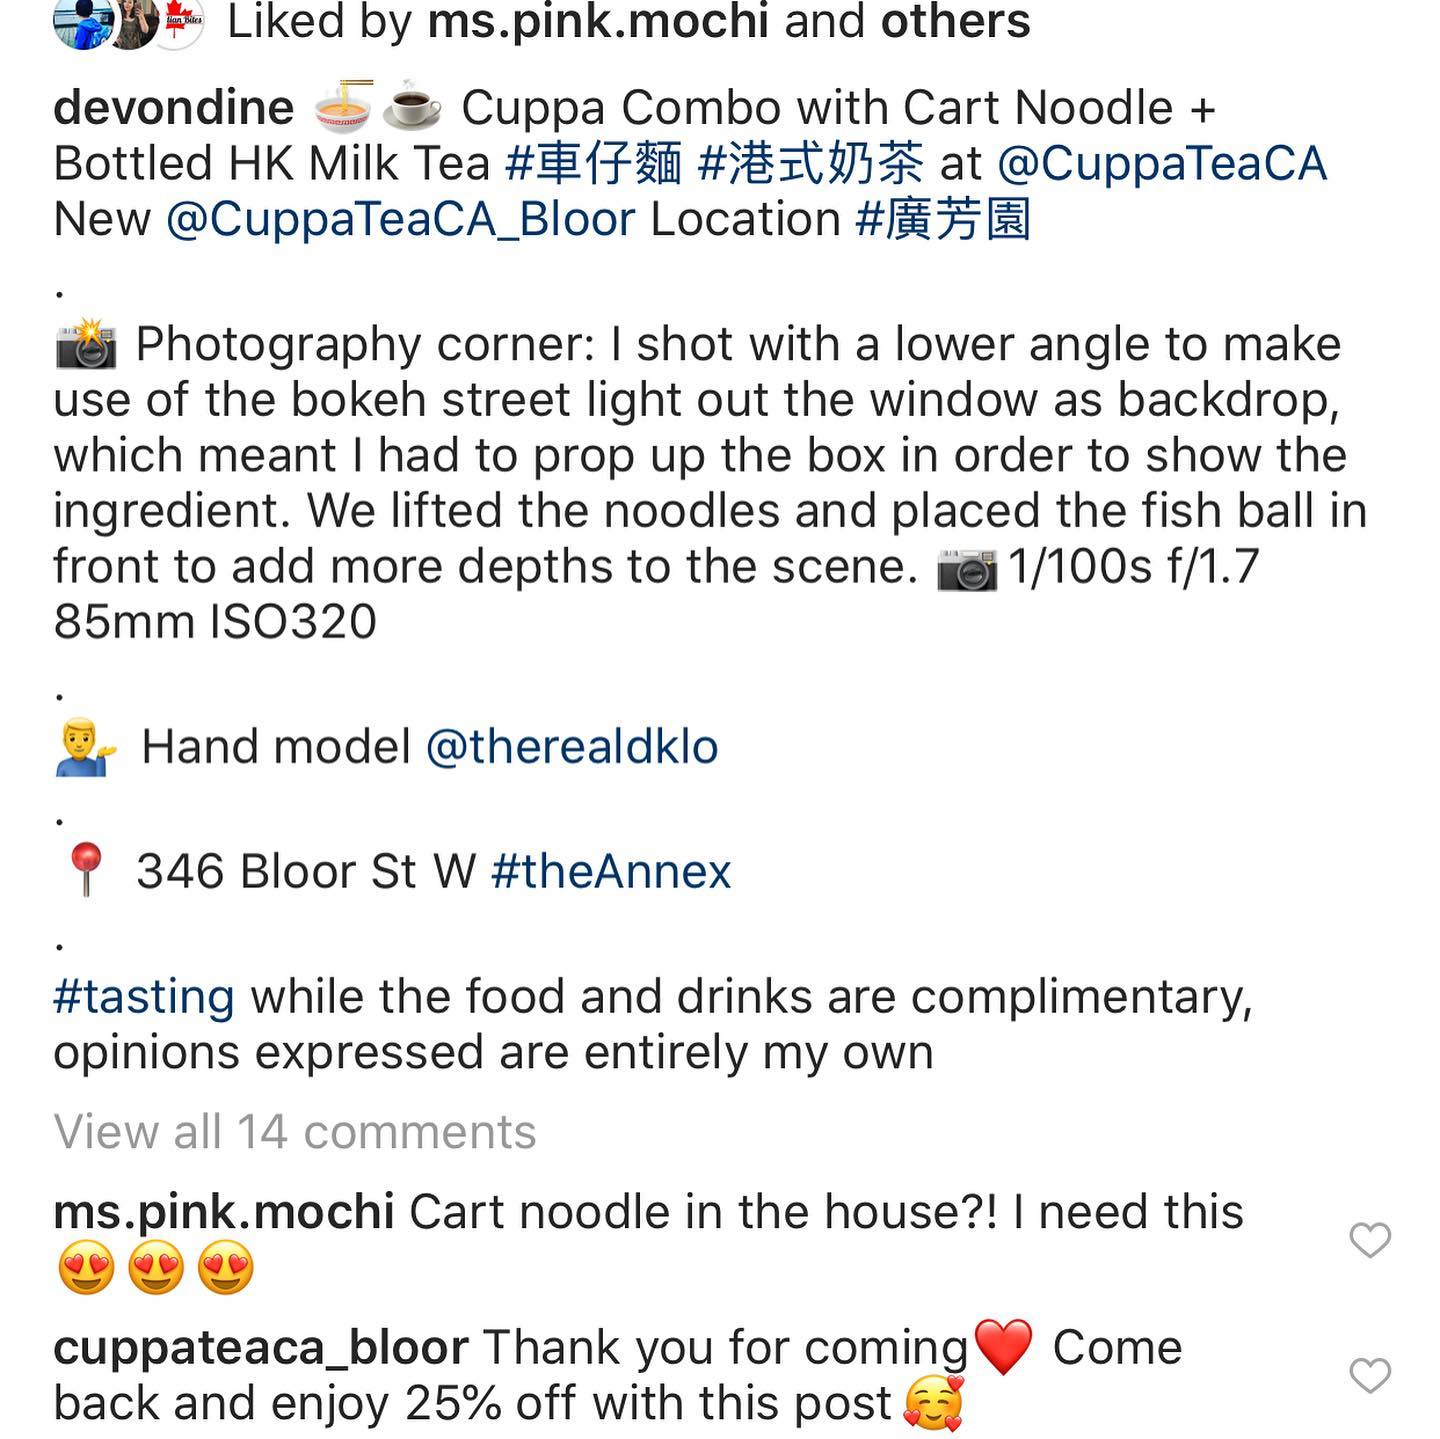View the others who liked this post

pyautogui.click(x=955, y=22)
